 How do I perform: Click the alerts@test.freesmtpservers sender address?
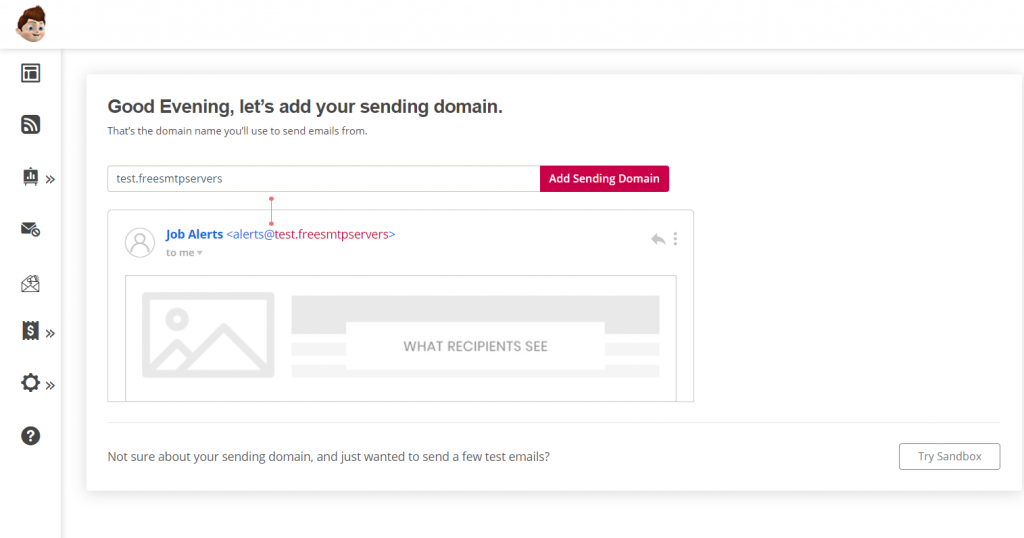click(311, 234)
